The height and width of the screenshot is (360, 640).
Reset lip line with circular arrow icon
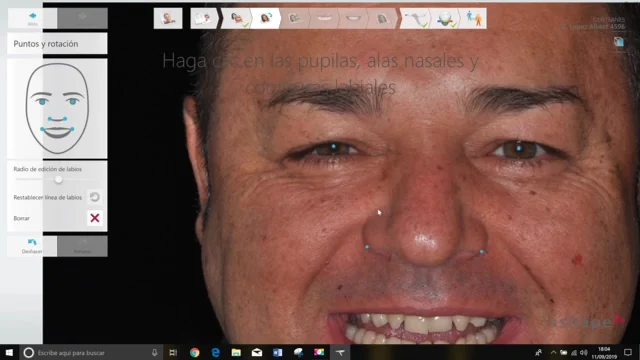click(95, 197)
